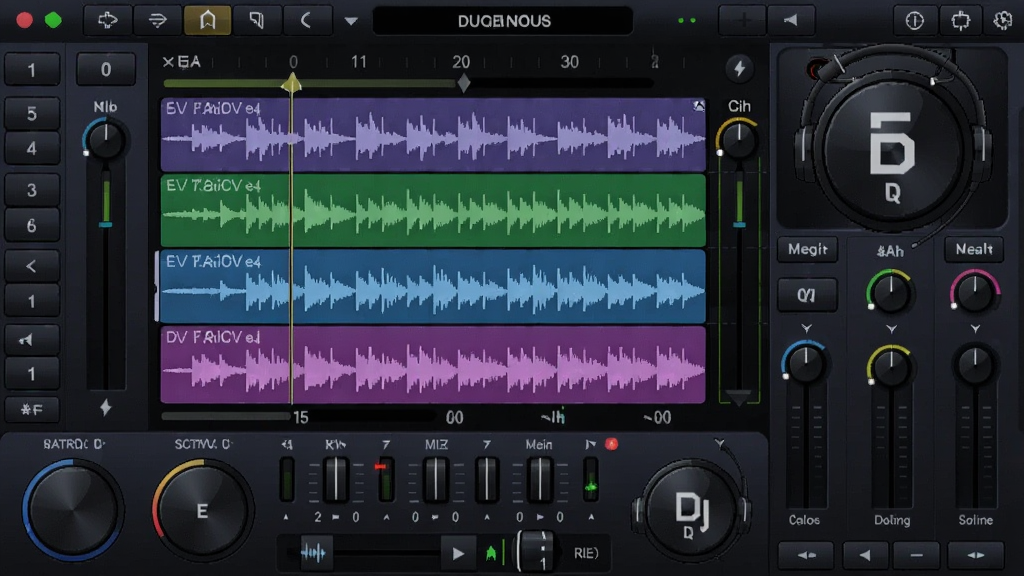Click the info circle icon in top bar
Viewport: 1024px width, 576px height.
click(x=914, y=21)
